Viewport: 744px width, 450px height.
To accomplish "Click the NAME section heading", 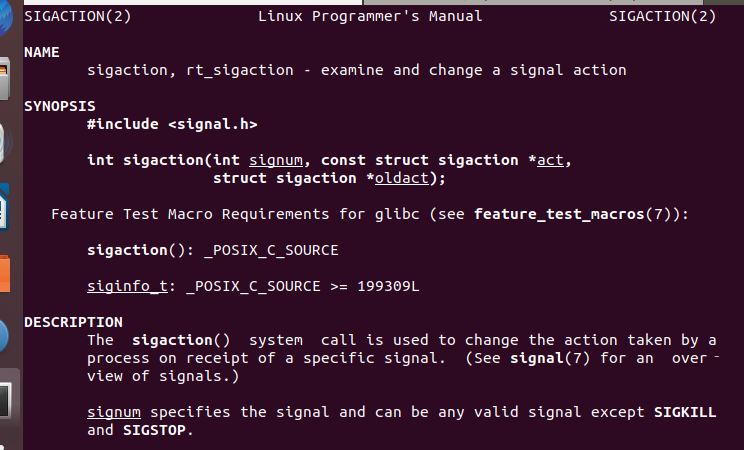I will [41, 52].
